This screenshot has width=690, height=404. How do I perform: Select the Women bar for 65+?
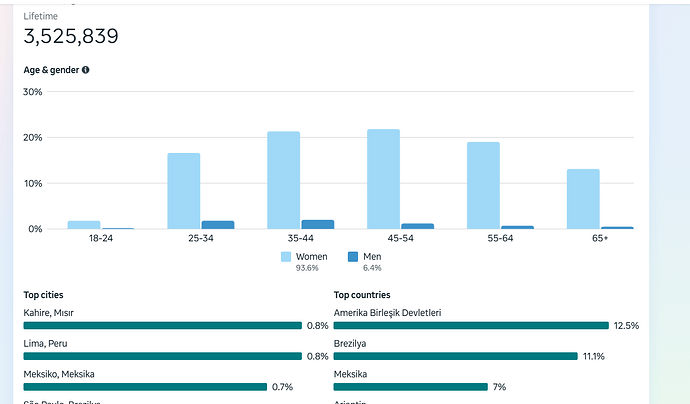click(583, 199)
